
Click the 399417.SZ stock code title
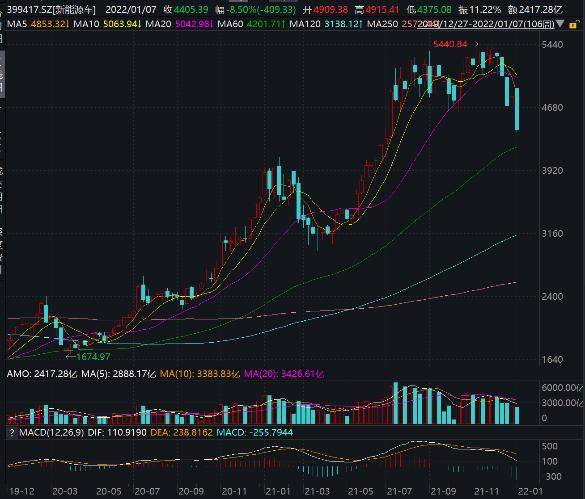click(x=51, y=9)
